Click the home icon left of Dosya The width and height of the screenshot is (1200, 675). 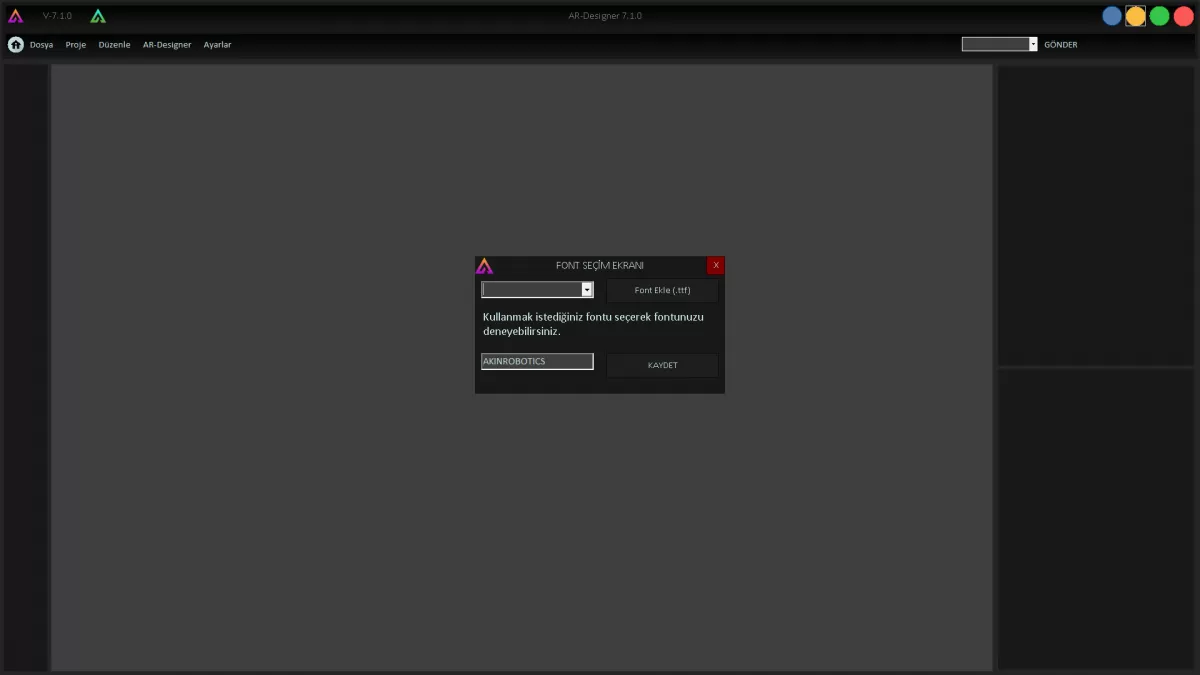tap(16, 45)
